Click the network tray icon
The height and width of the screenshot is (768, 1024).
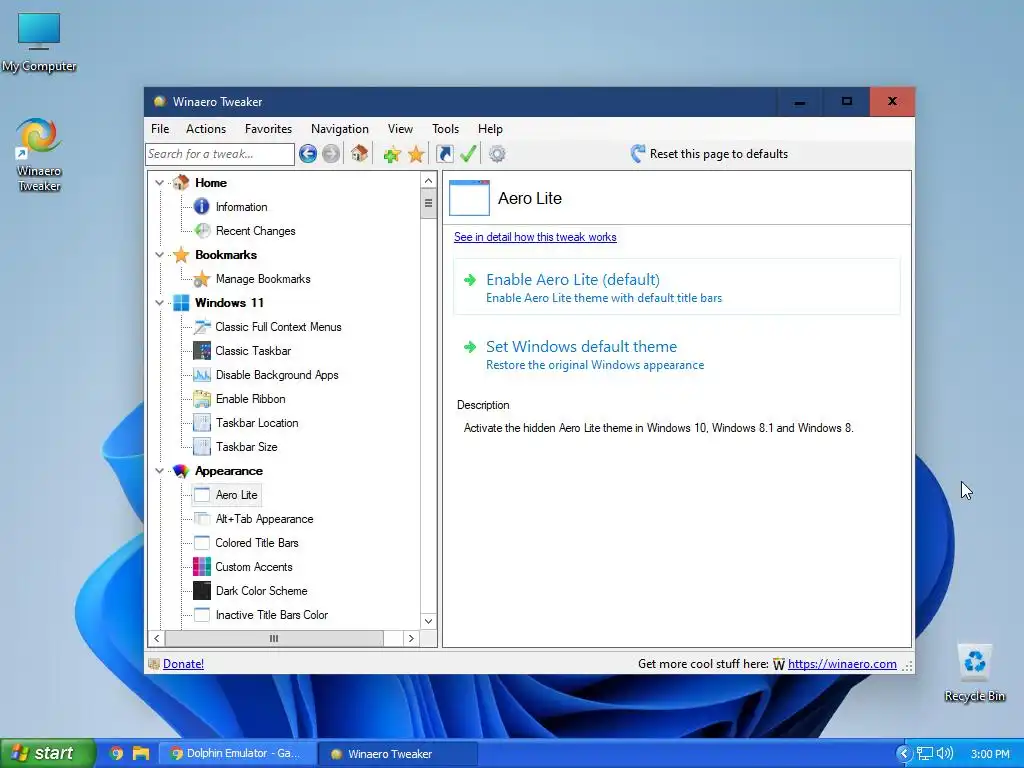click(x=925, y=754)
